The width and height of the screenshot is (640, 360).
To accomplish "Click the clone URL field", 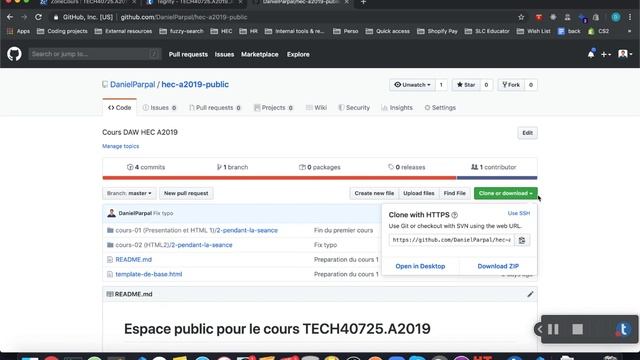I will [452, 240].
